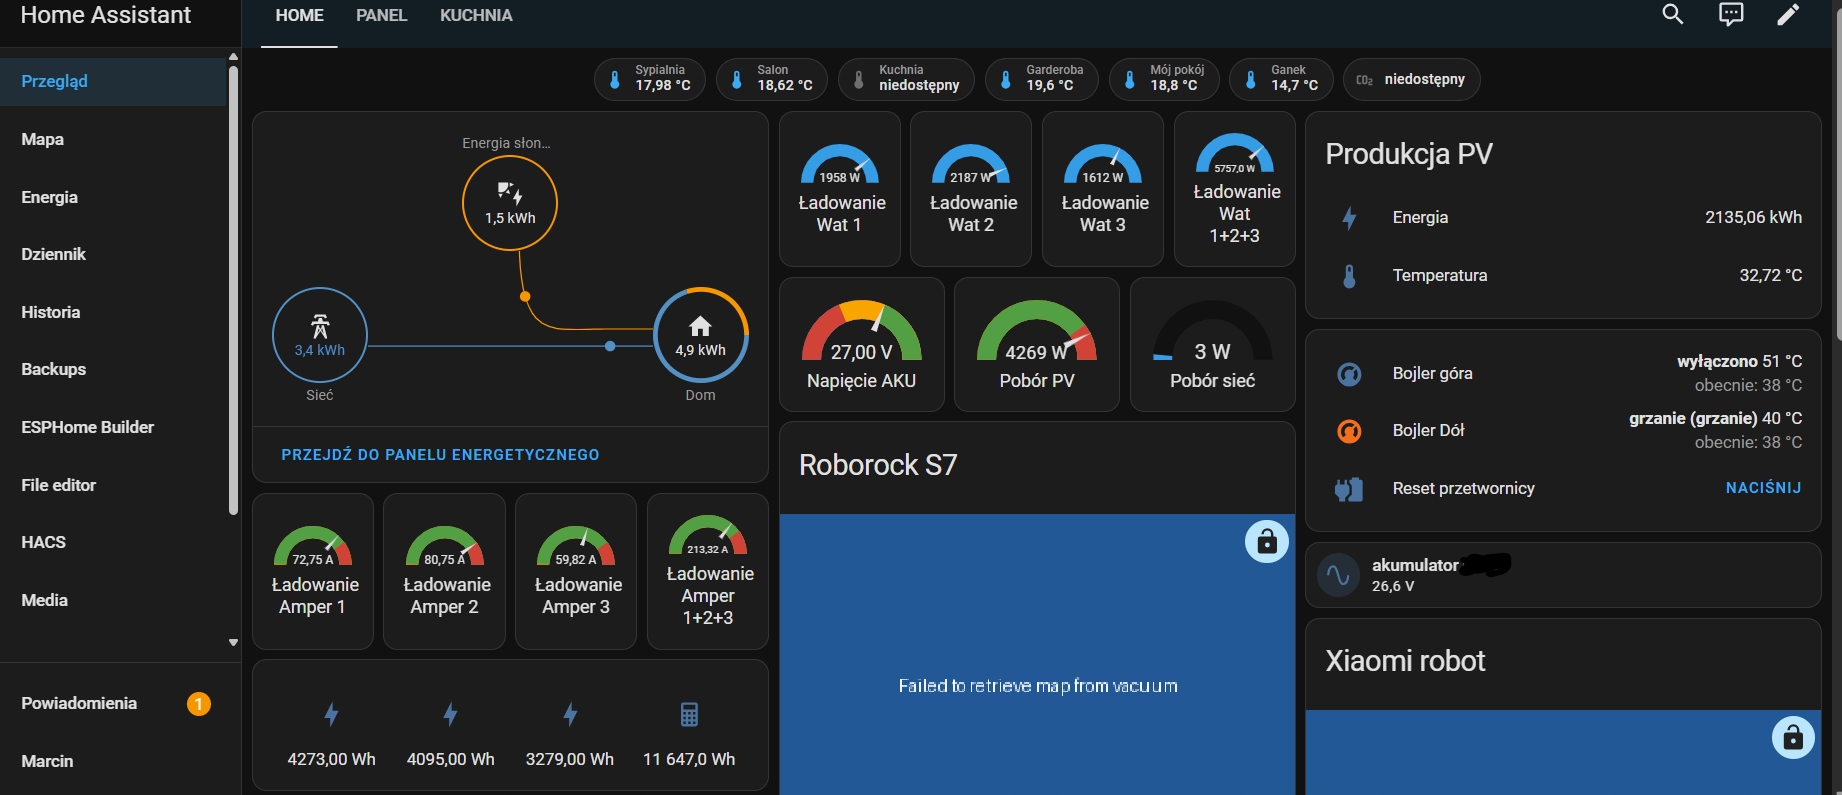Click the orange Bojler Dół thermostat icon
The width and height of the screenshot is (1842, 795).
1349,431
